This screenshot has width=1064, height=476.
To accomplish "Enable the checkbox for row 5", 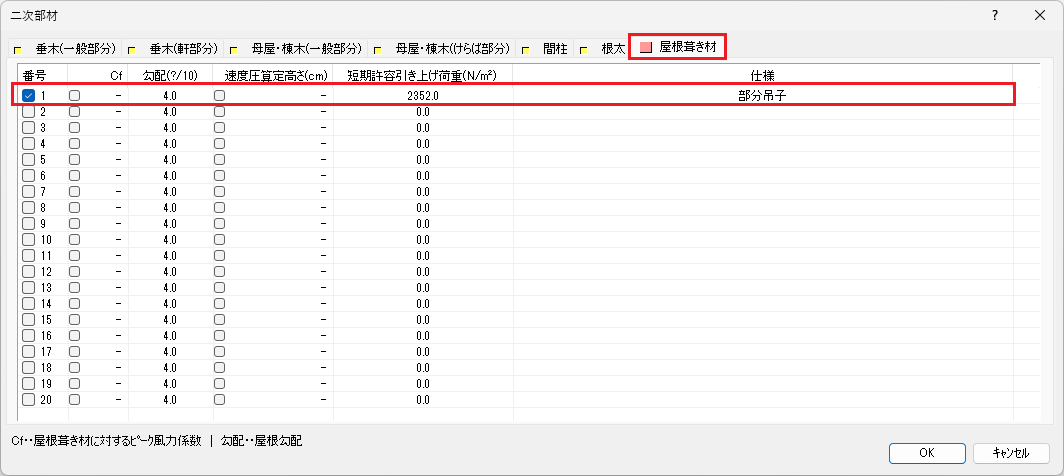I will [28, 159].
